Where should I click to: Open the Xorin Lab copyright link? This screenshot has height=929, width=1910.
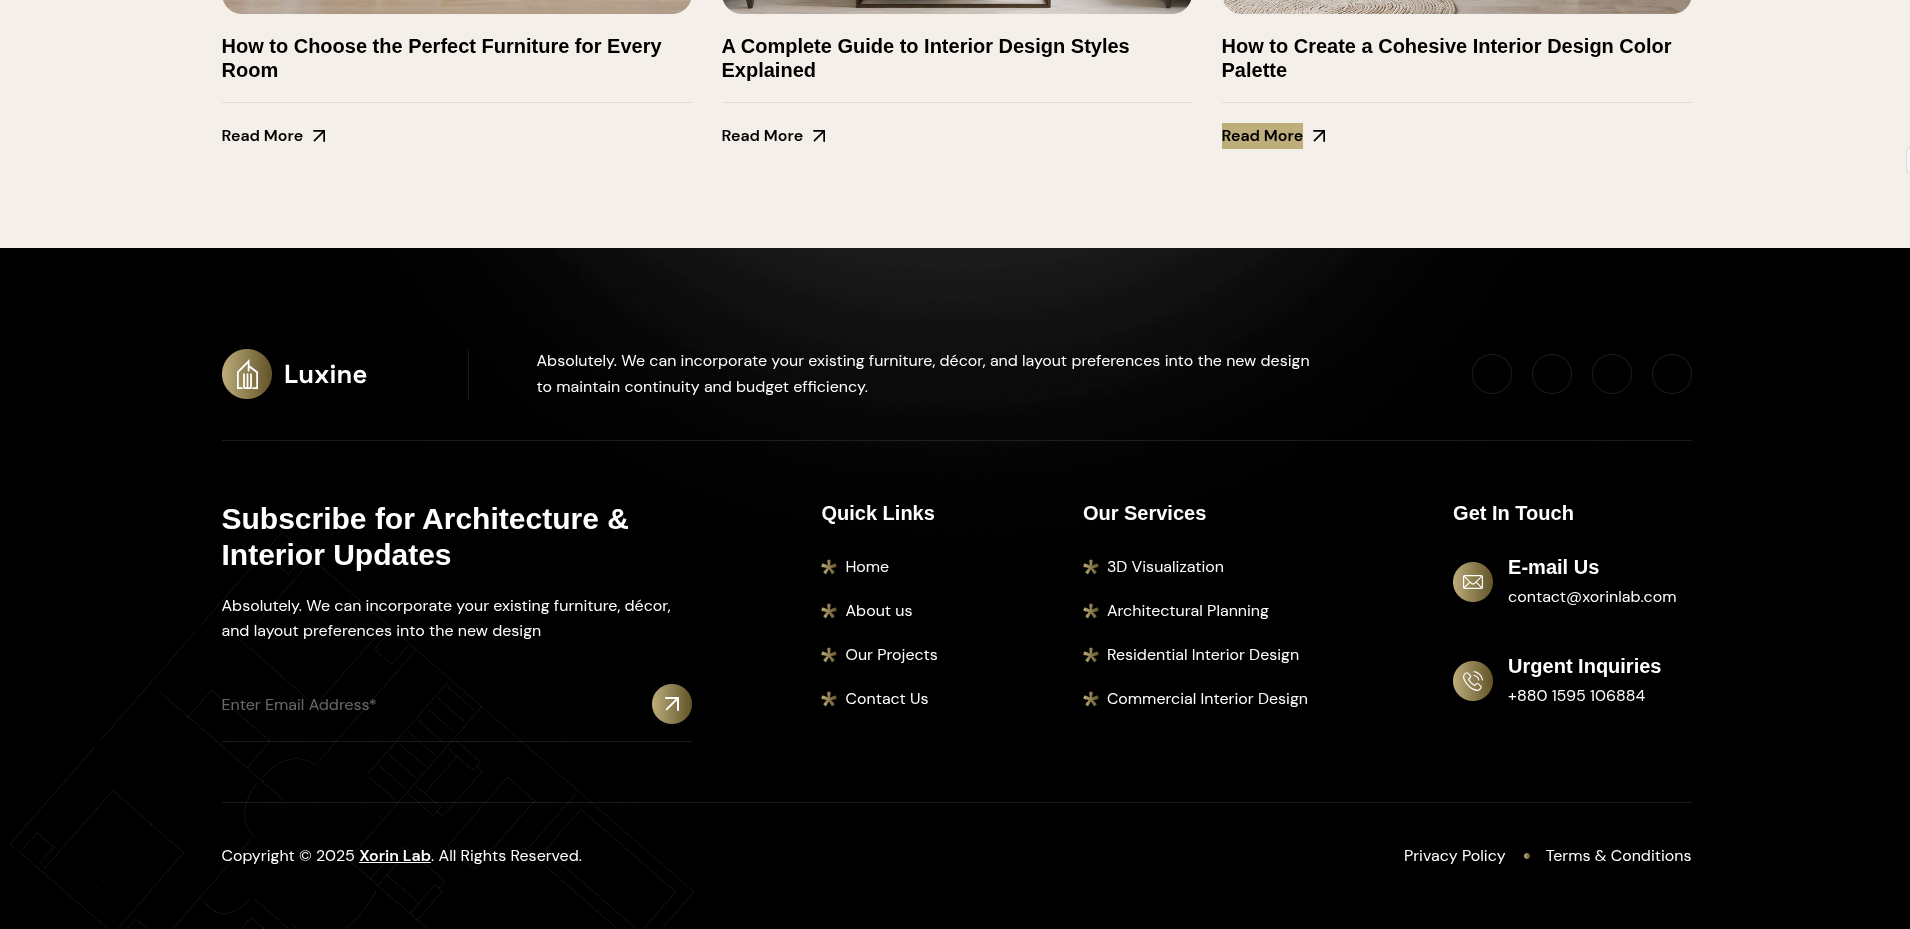pos(395,856)
